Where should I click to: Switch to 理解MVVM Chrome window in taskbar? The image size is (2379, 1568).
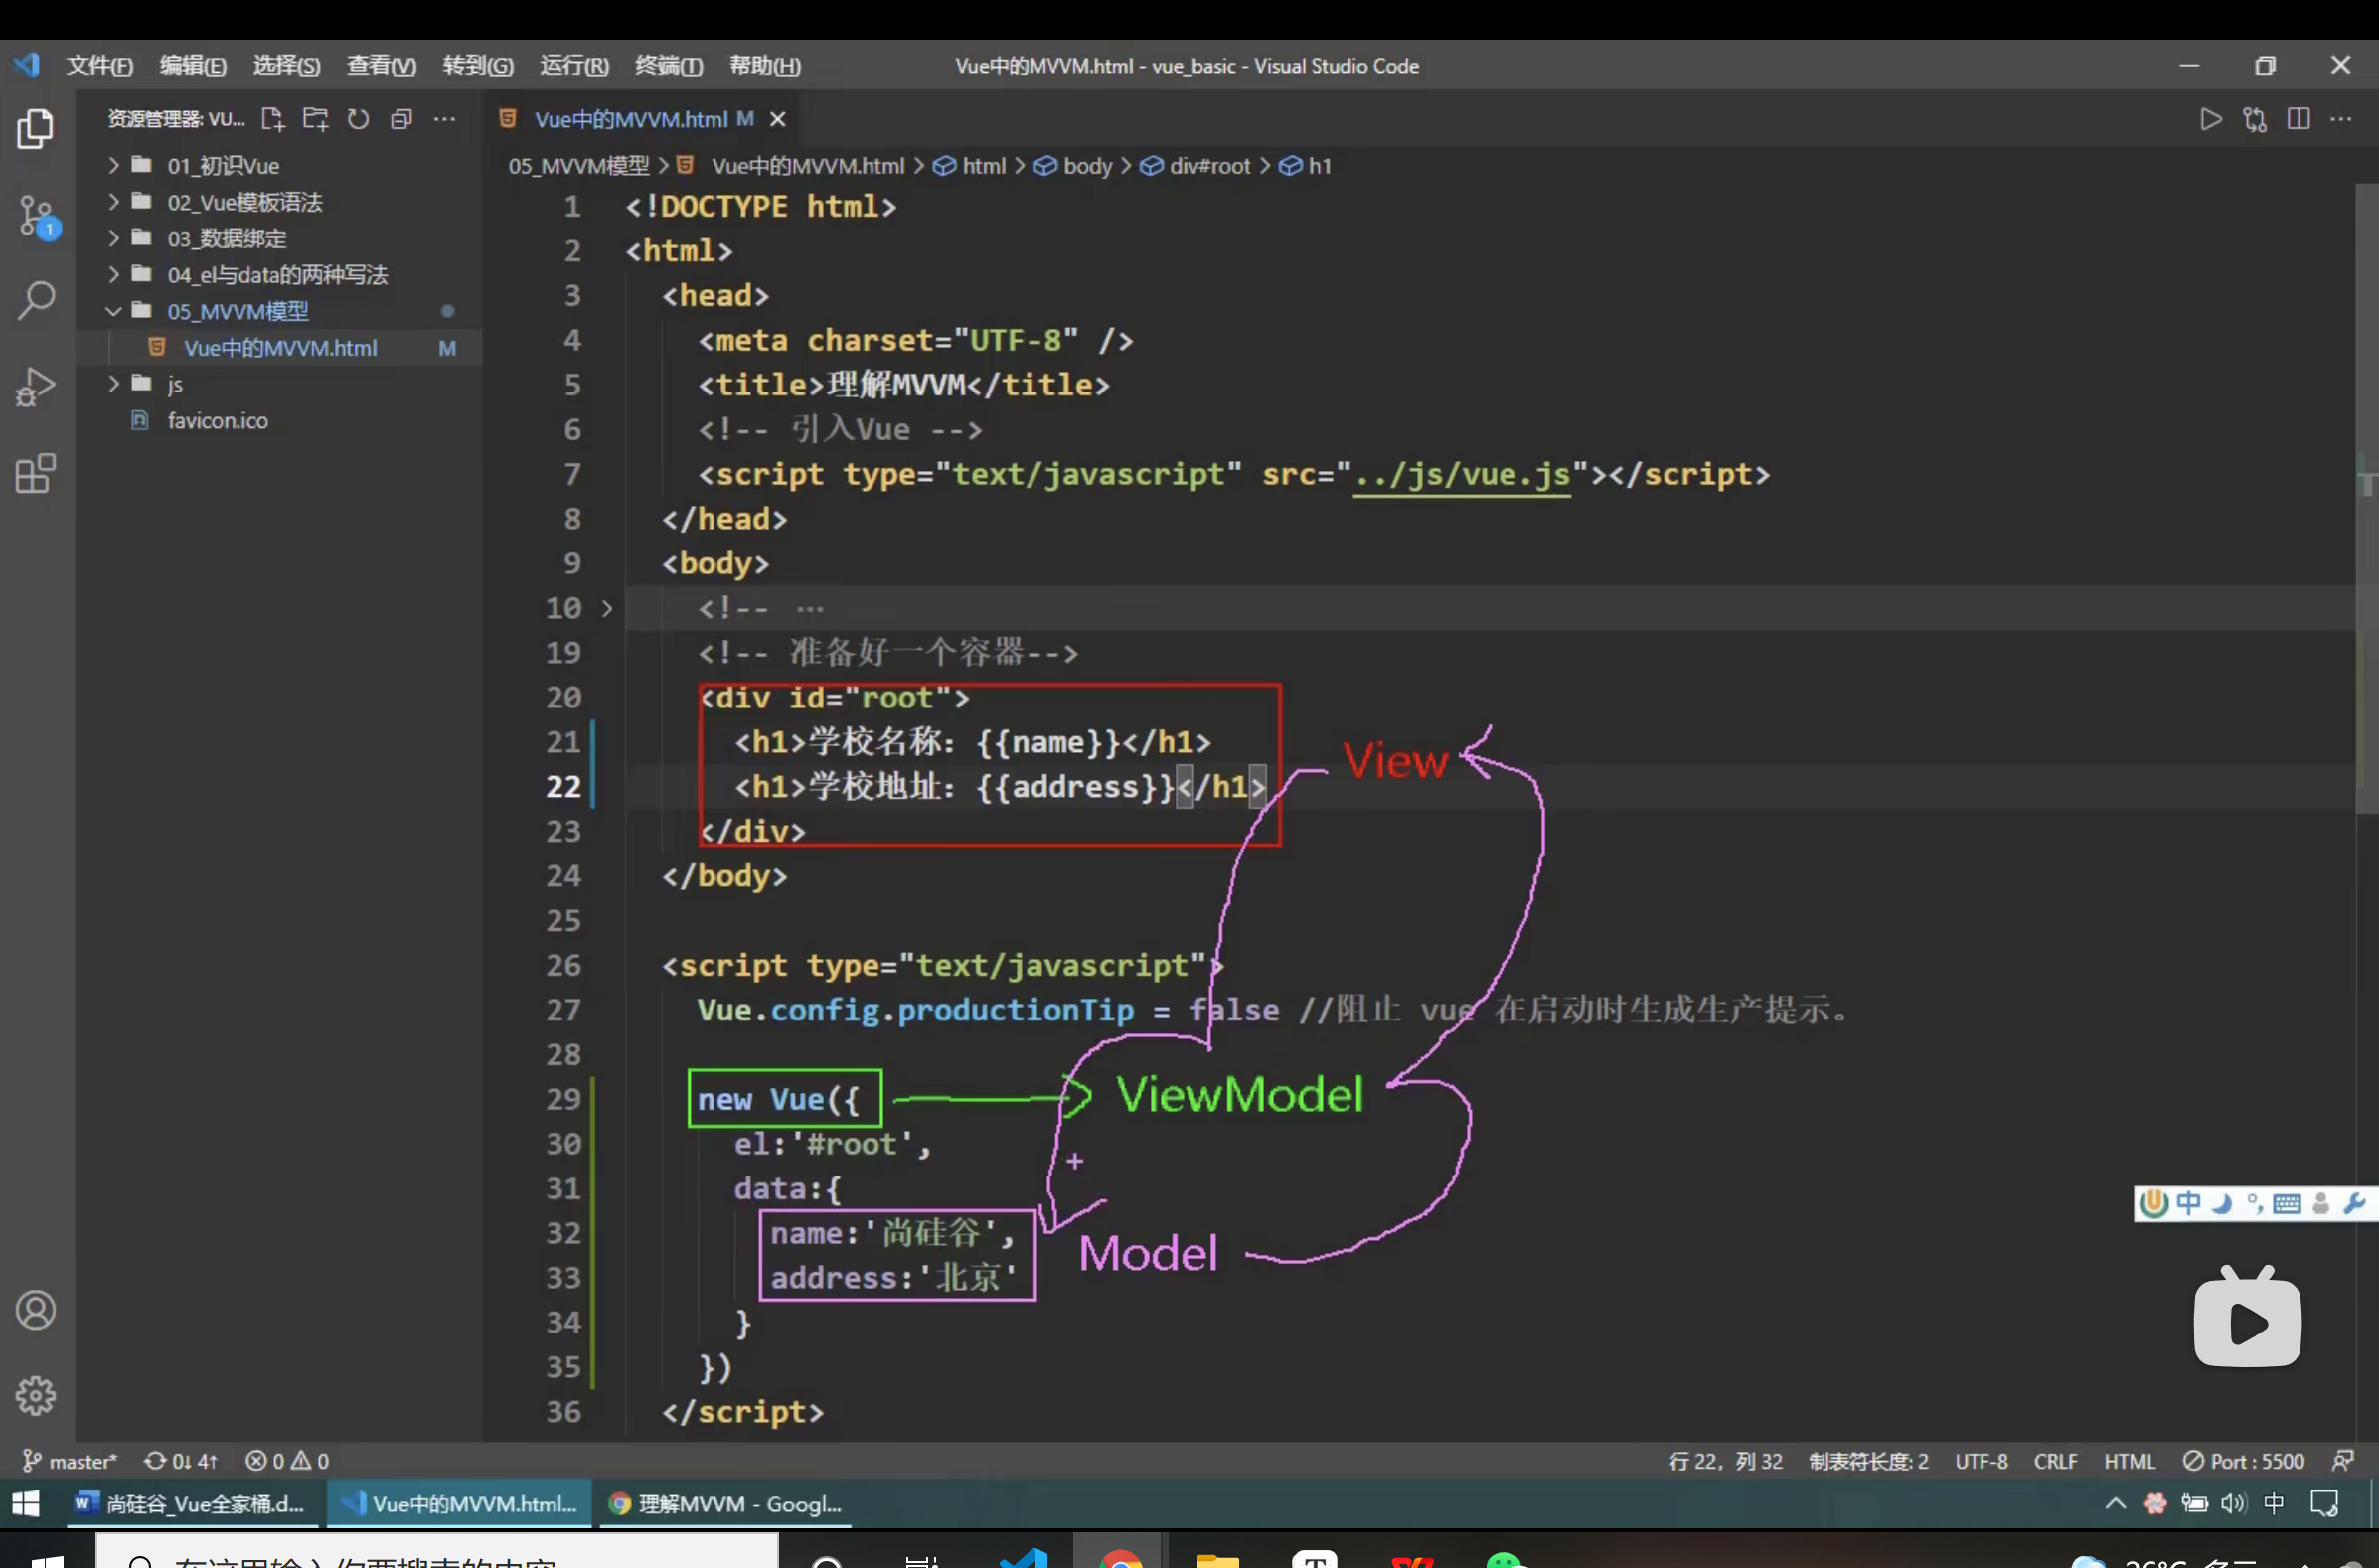(x=726, y=1503)
